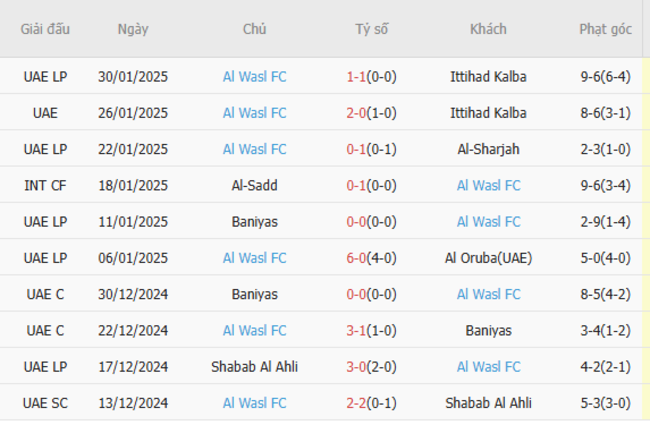Click the Tỷ số column header
The image size is (650, 425).
[x=371, y=29]
